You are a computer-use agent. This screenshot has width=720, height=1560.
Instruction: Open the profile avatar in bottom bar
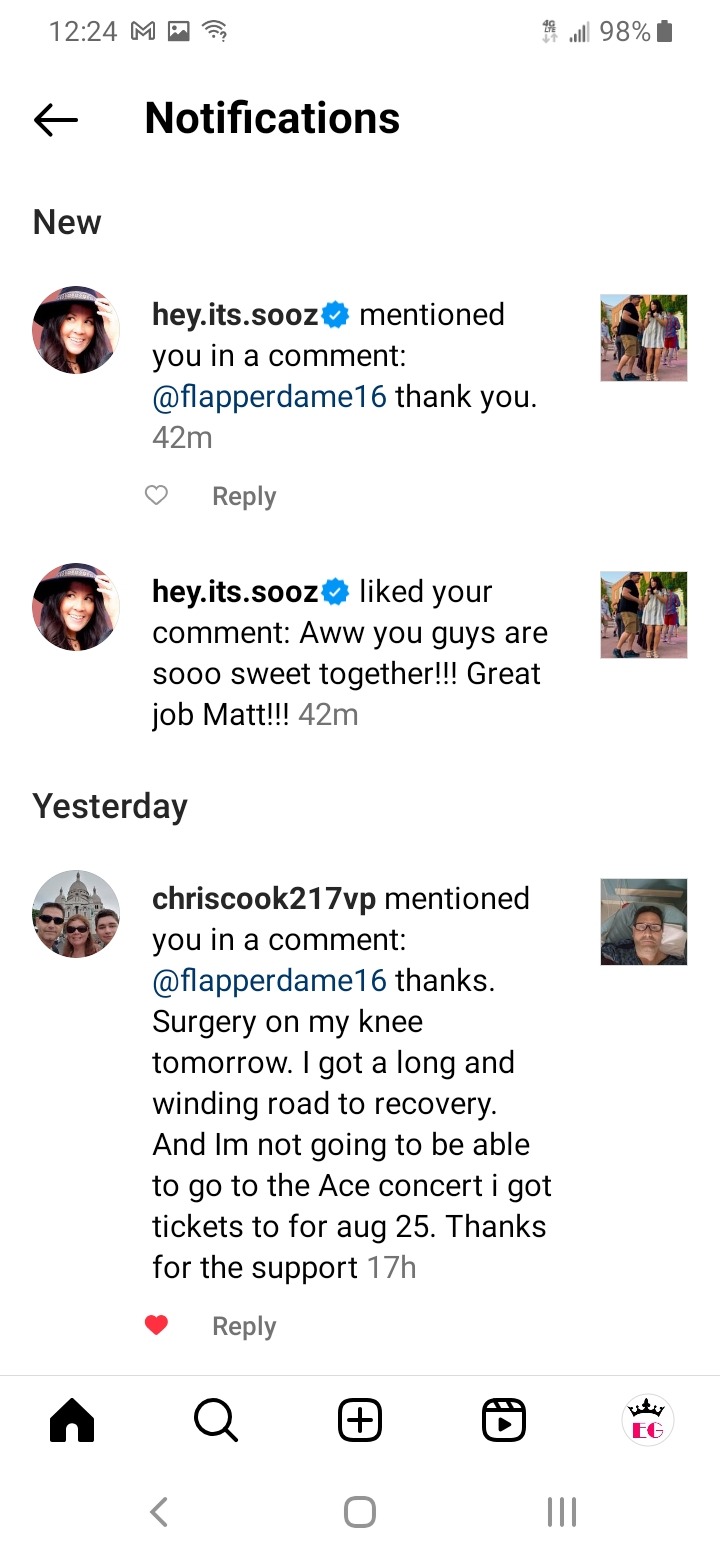(x=648, y=1419)
